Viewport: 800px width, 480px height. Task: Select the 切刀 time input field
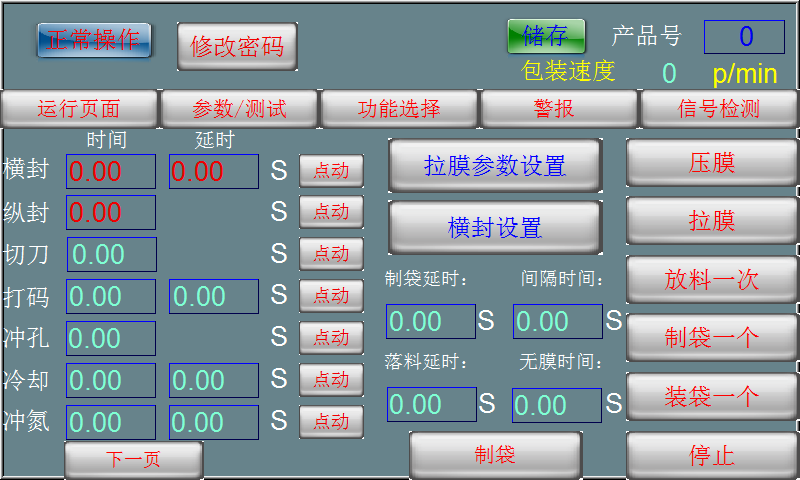(112, 254)
